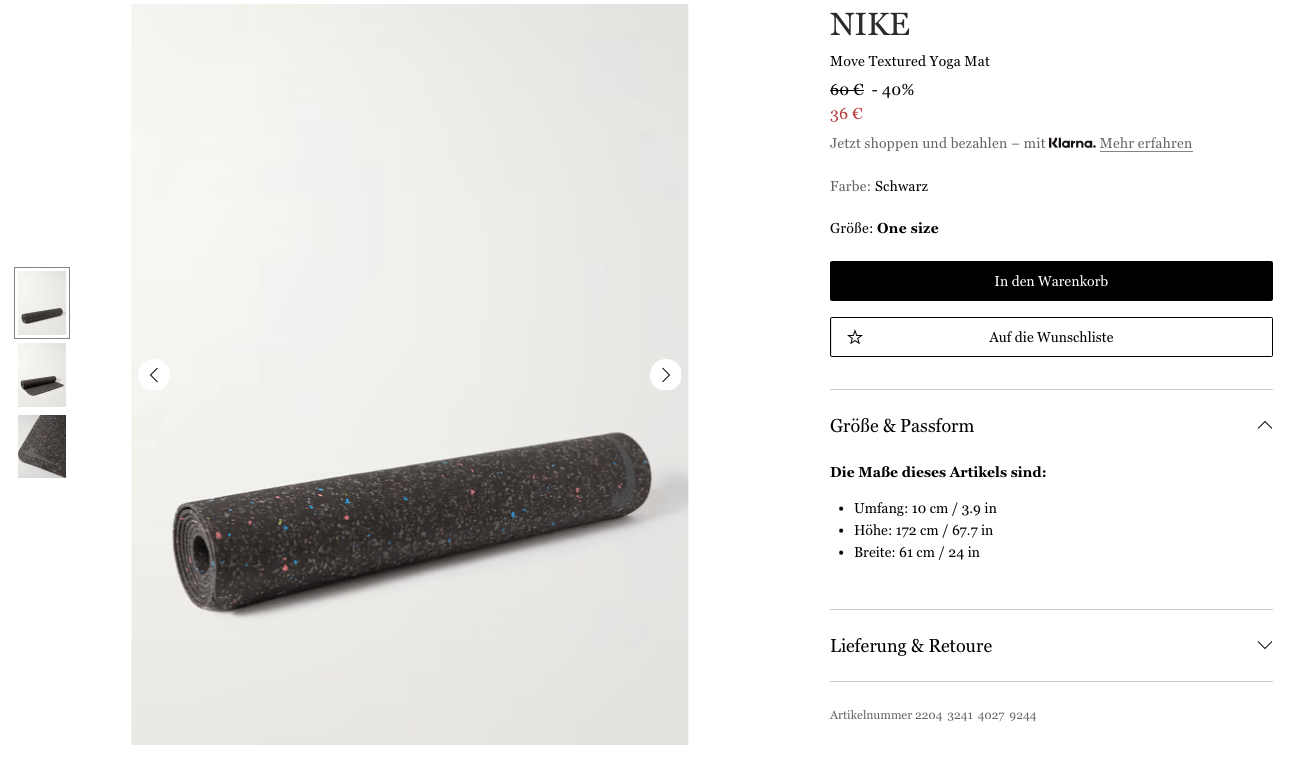Click the Lieferung & Retoure section title
Viewport: 1314px width, 760px height.
pos(910,646)
